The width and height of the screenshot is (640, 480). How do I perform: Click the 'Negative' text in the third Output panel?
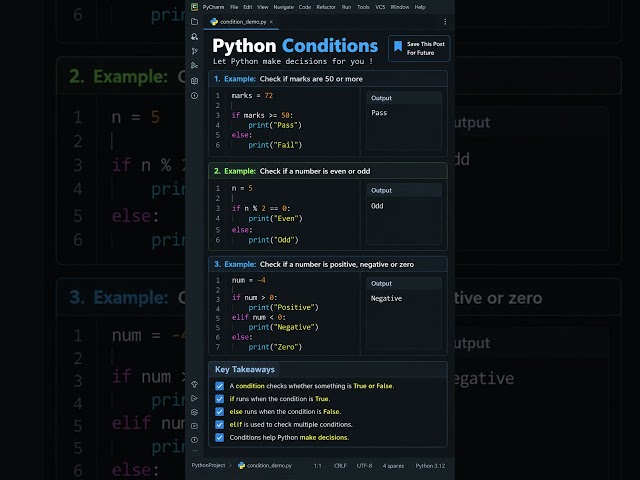click(386, 298)
